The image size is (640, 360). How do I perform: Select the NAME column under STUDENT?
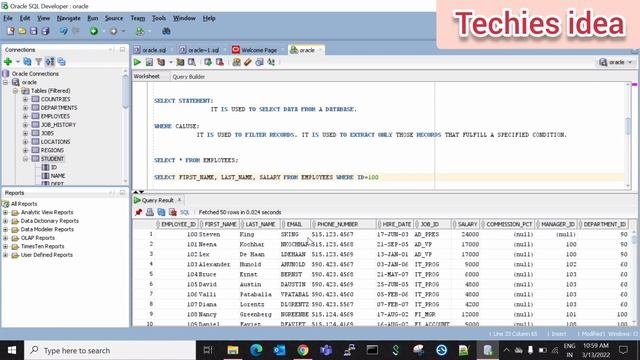58,176
